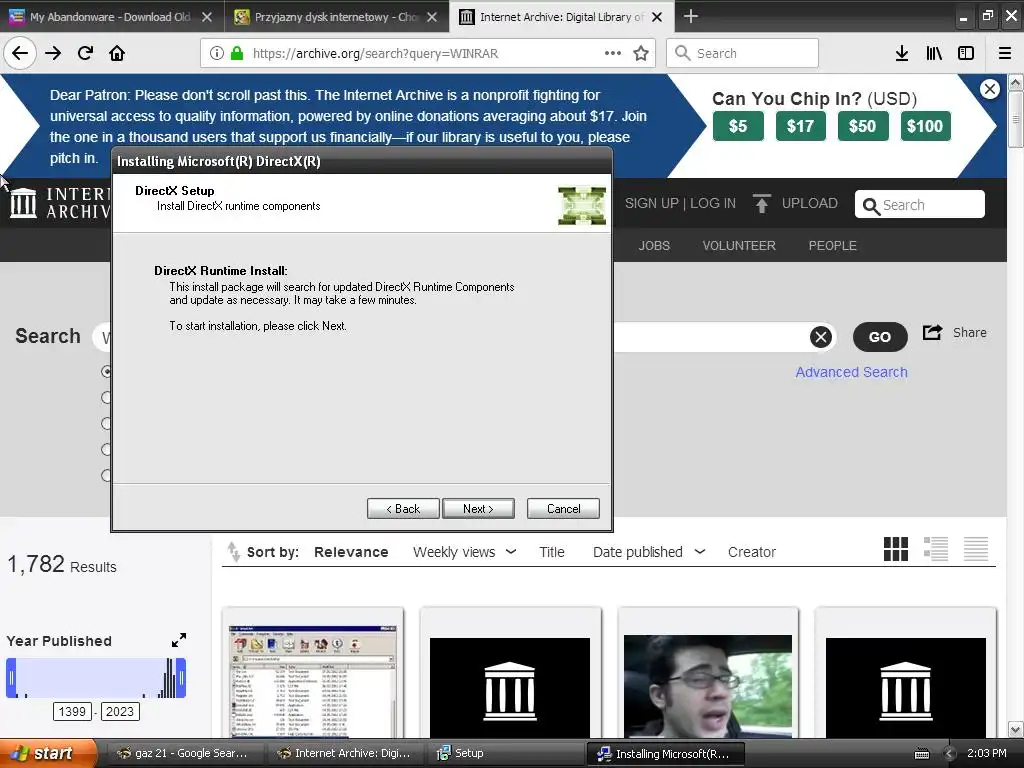Click the Internet Archive logo
Image resolution: width=1024 pixels, height=768 pixels.
pos(24,203)
